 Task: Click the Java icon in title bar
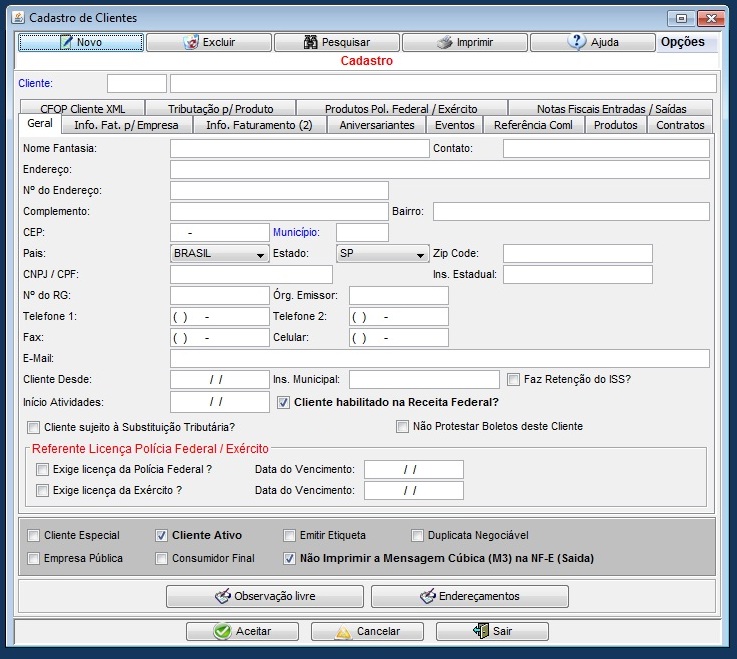(18, 18)
